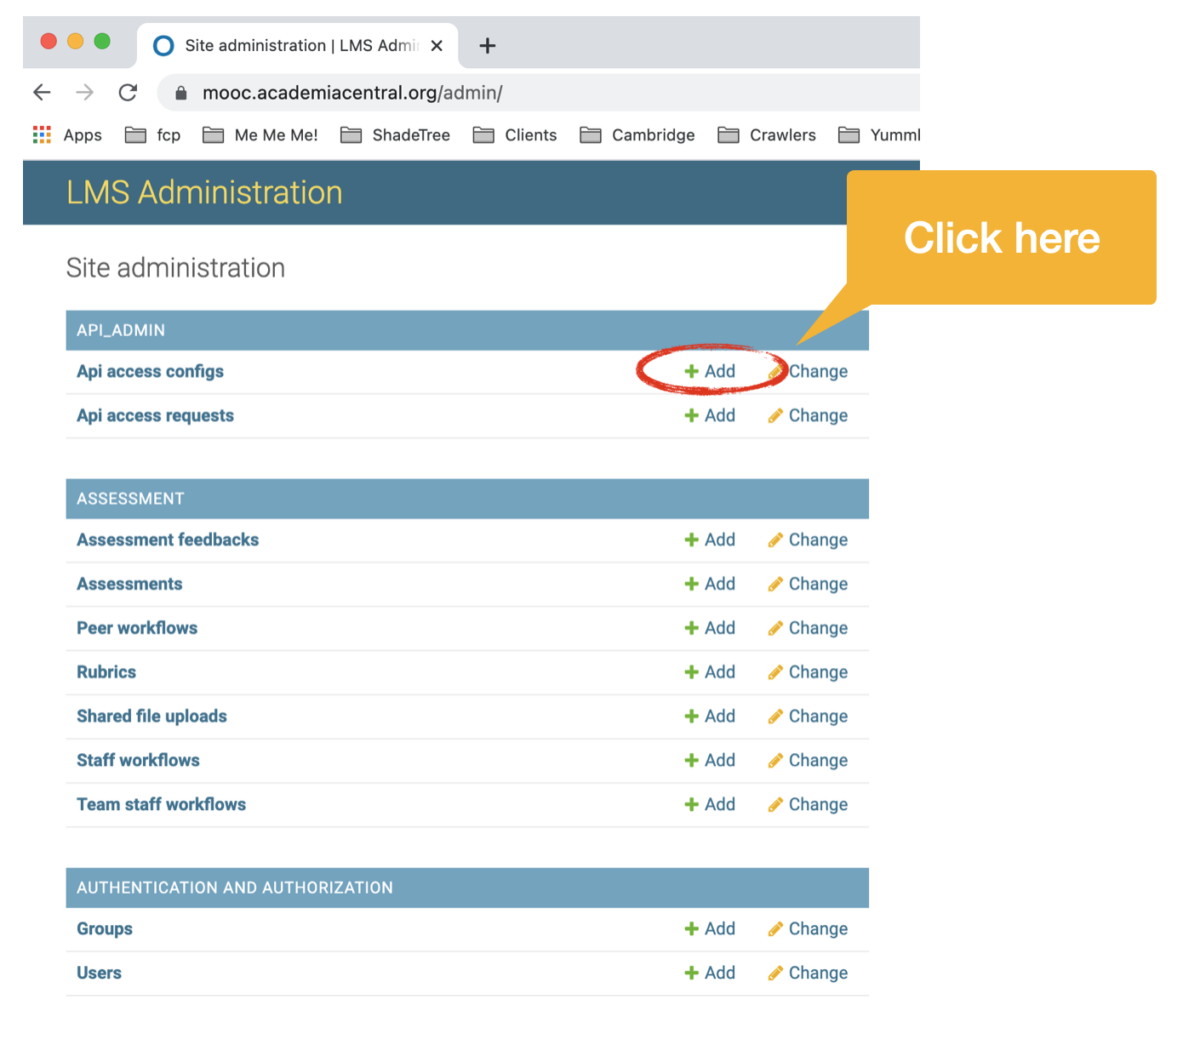Open a new browser tab with the plus button
1200x1045 pixels.
click(x=486, y=45)
